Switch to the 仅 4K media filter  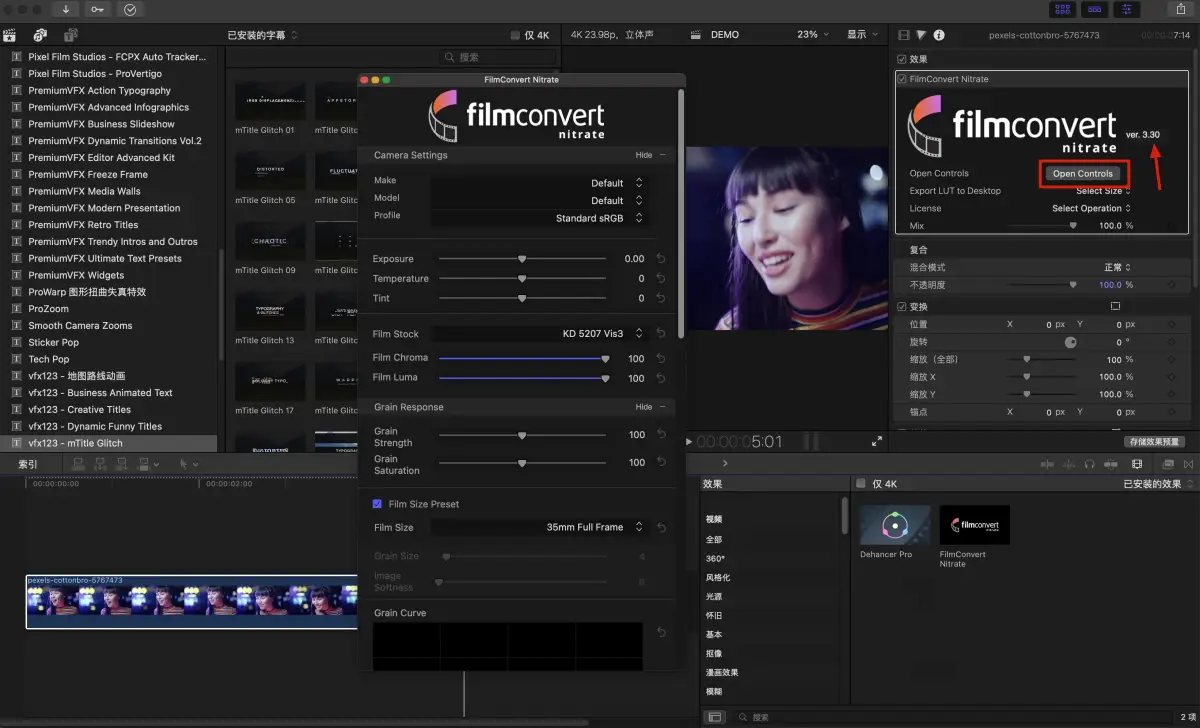[x=530, y=33]
